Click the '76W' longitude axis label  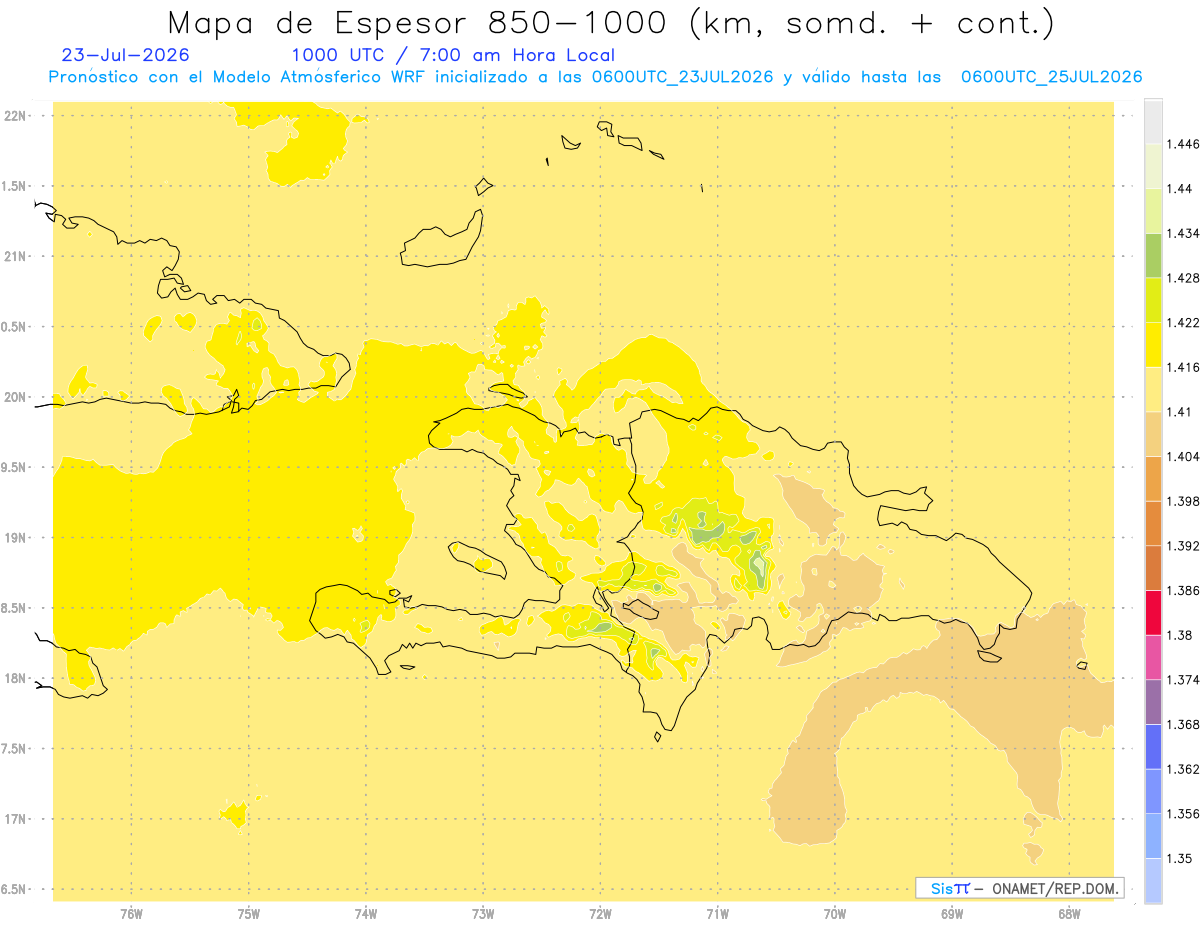tap(131, 913)
